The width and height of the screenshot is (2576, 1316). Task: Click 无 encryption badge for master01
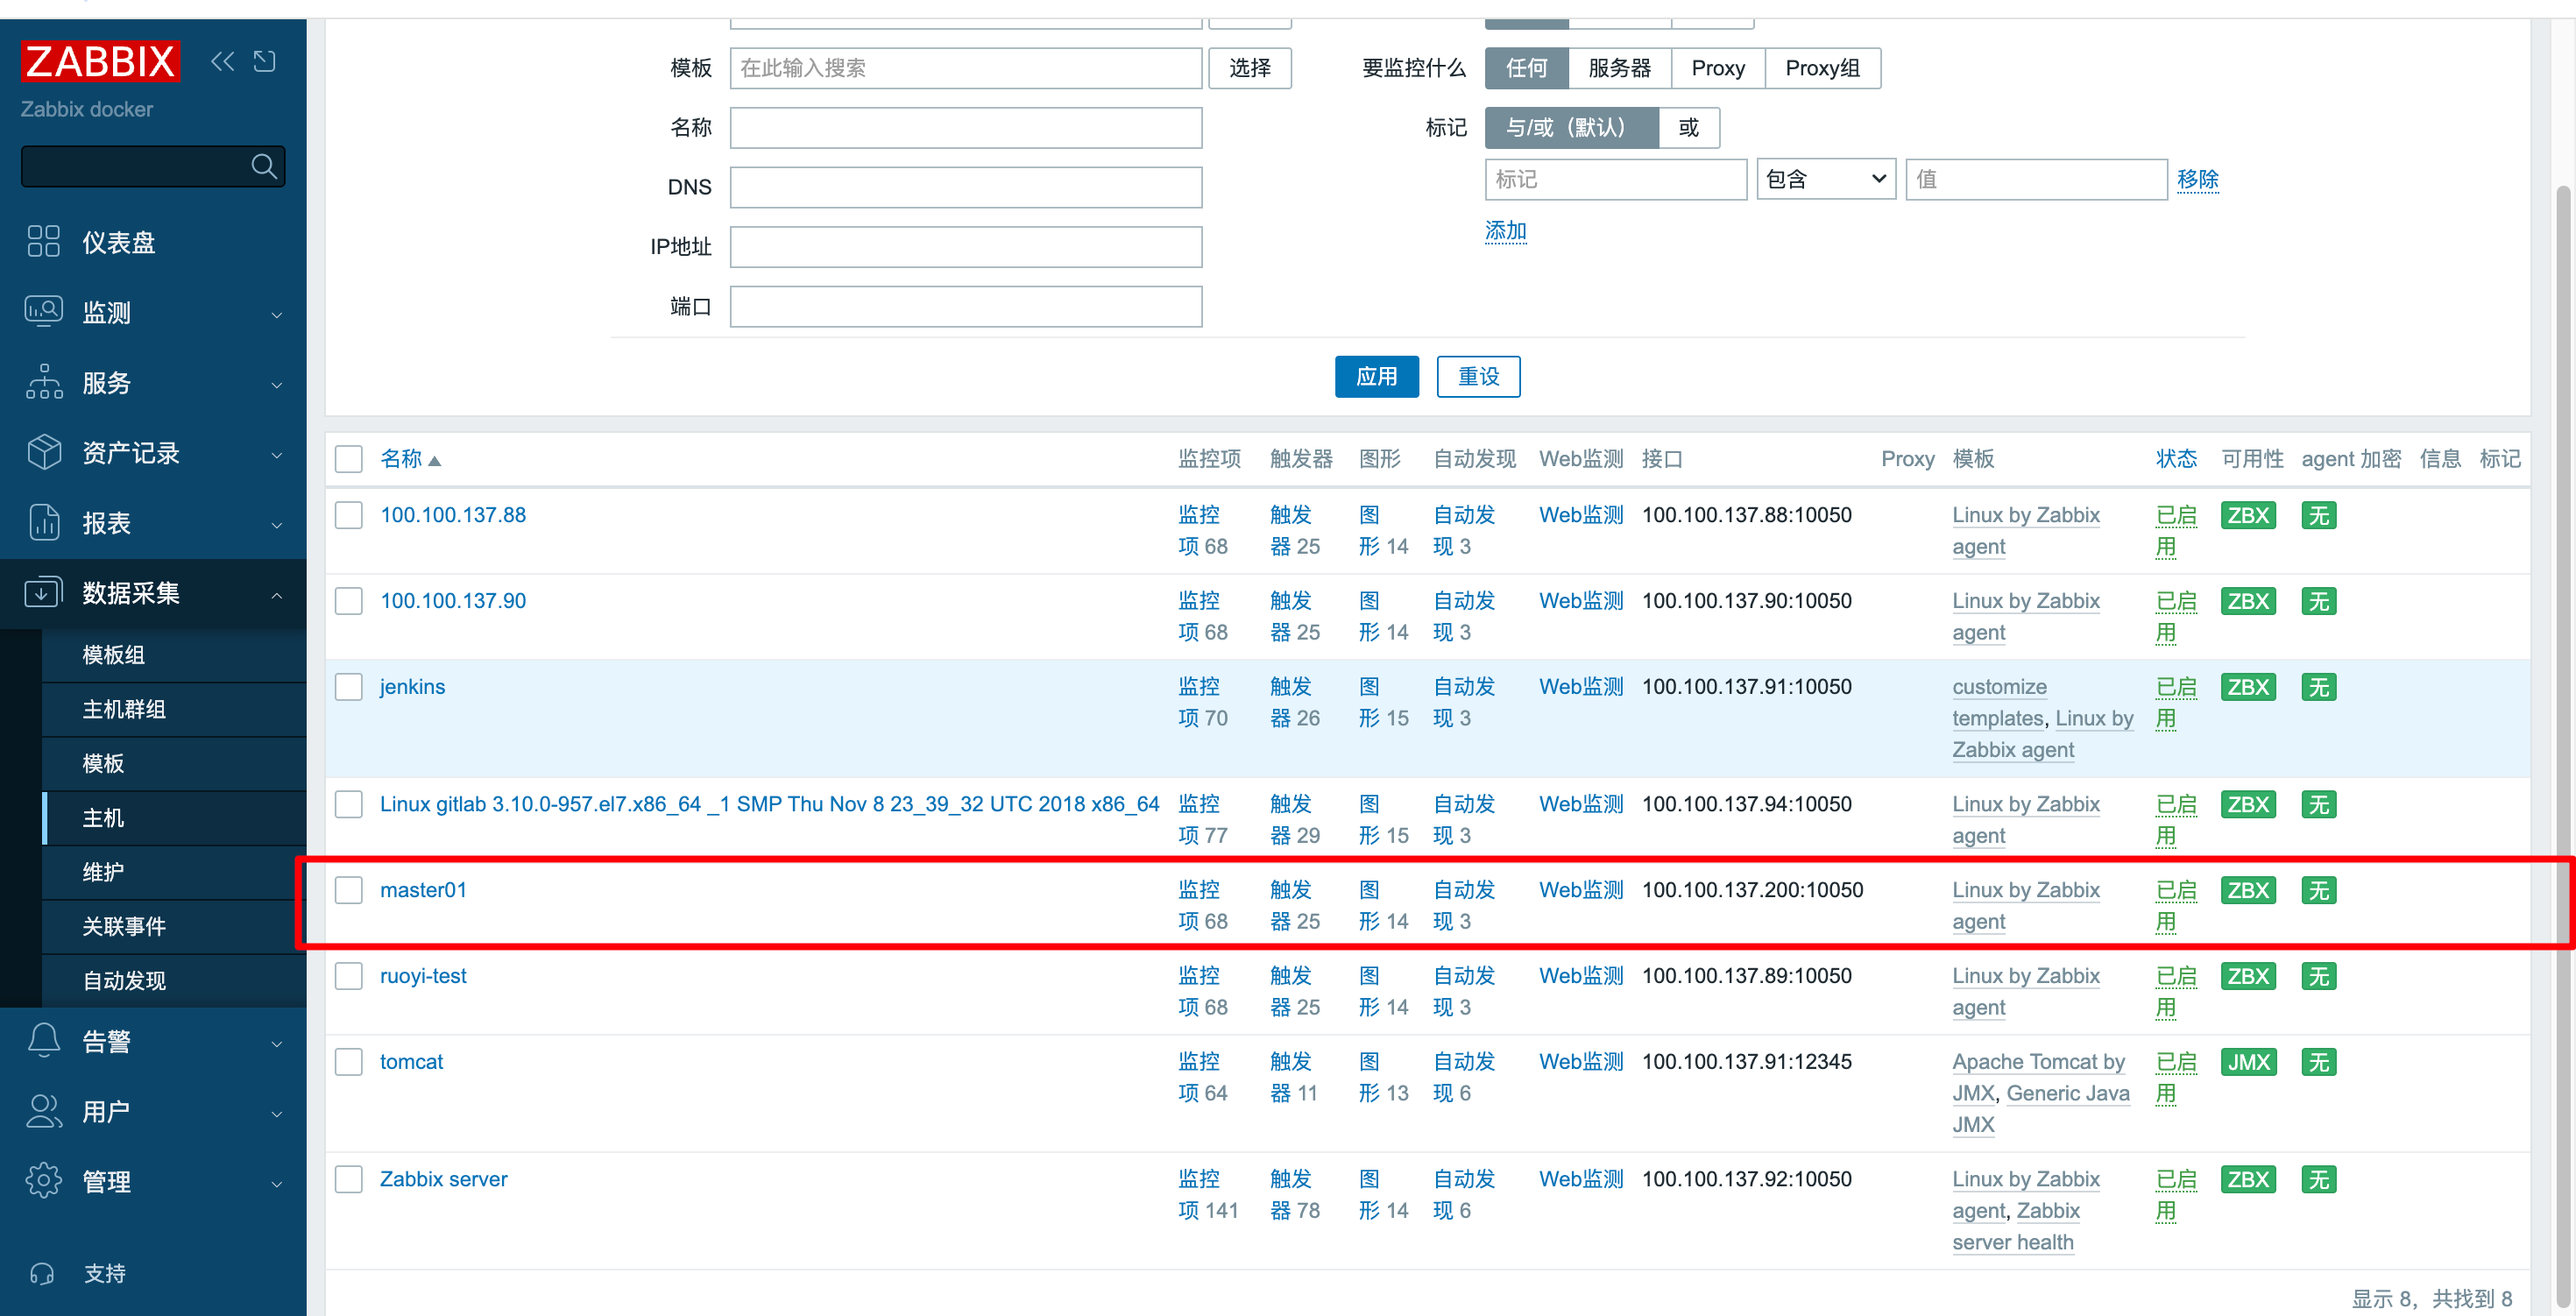pos(2319,890)
